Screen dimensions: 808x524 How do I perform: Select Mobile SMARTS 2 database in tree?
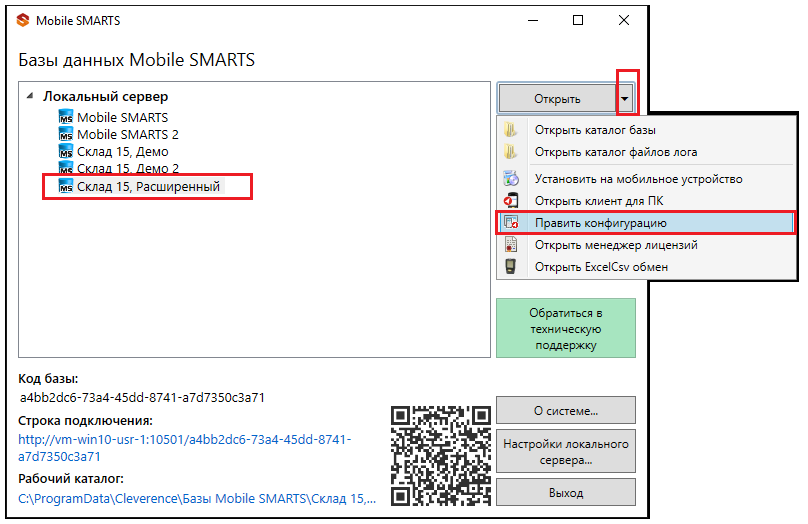click(x=128, y=134)
